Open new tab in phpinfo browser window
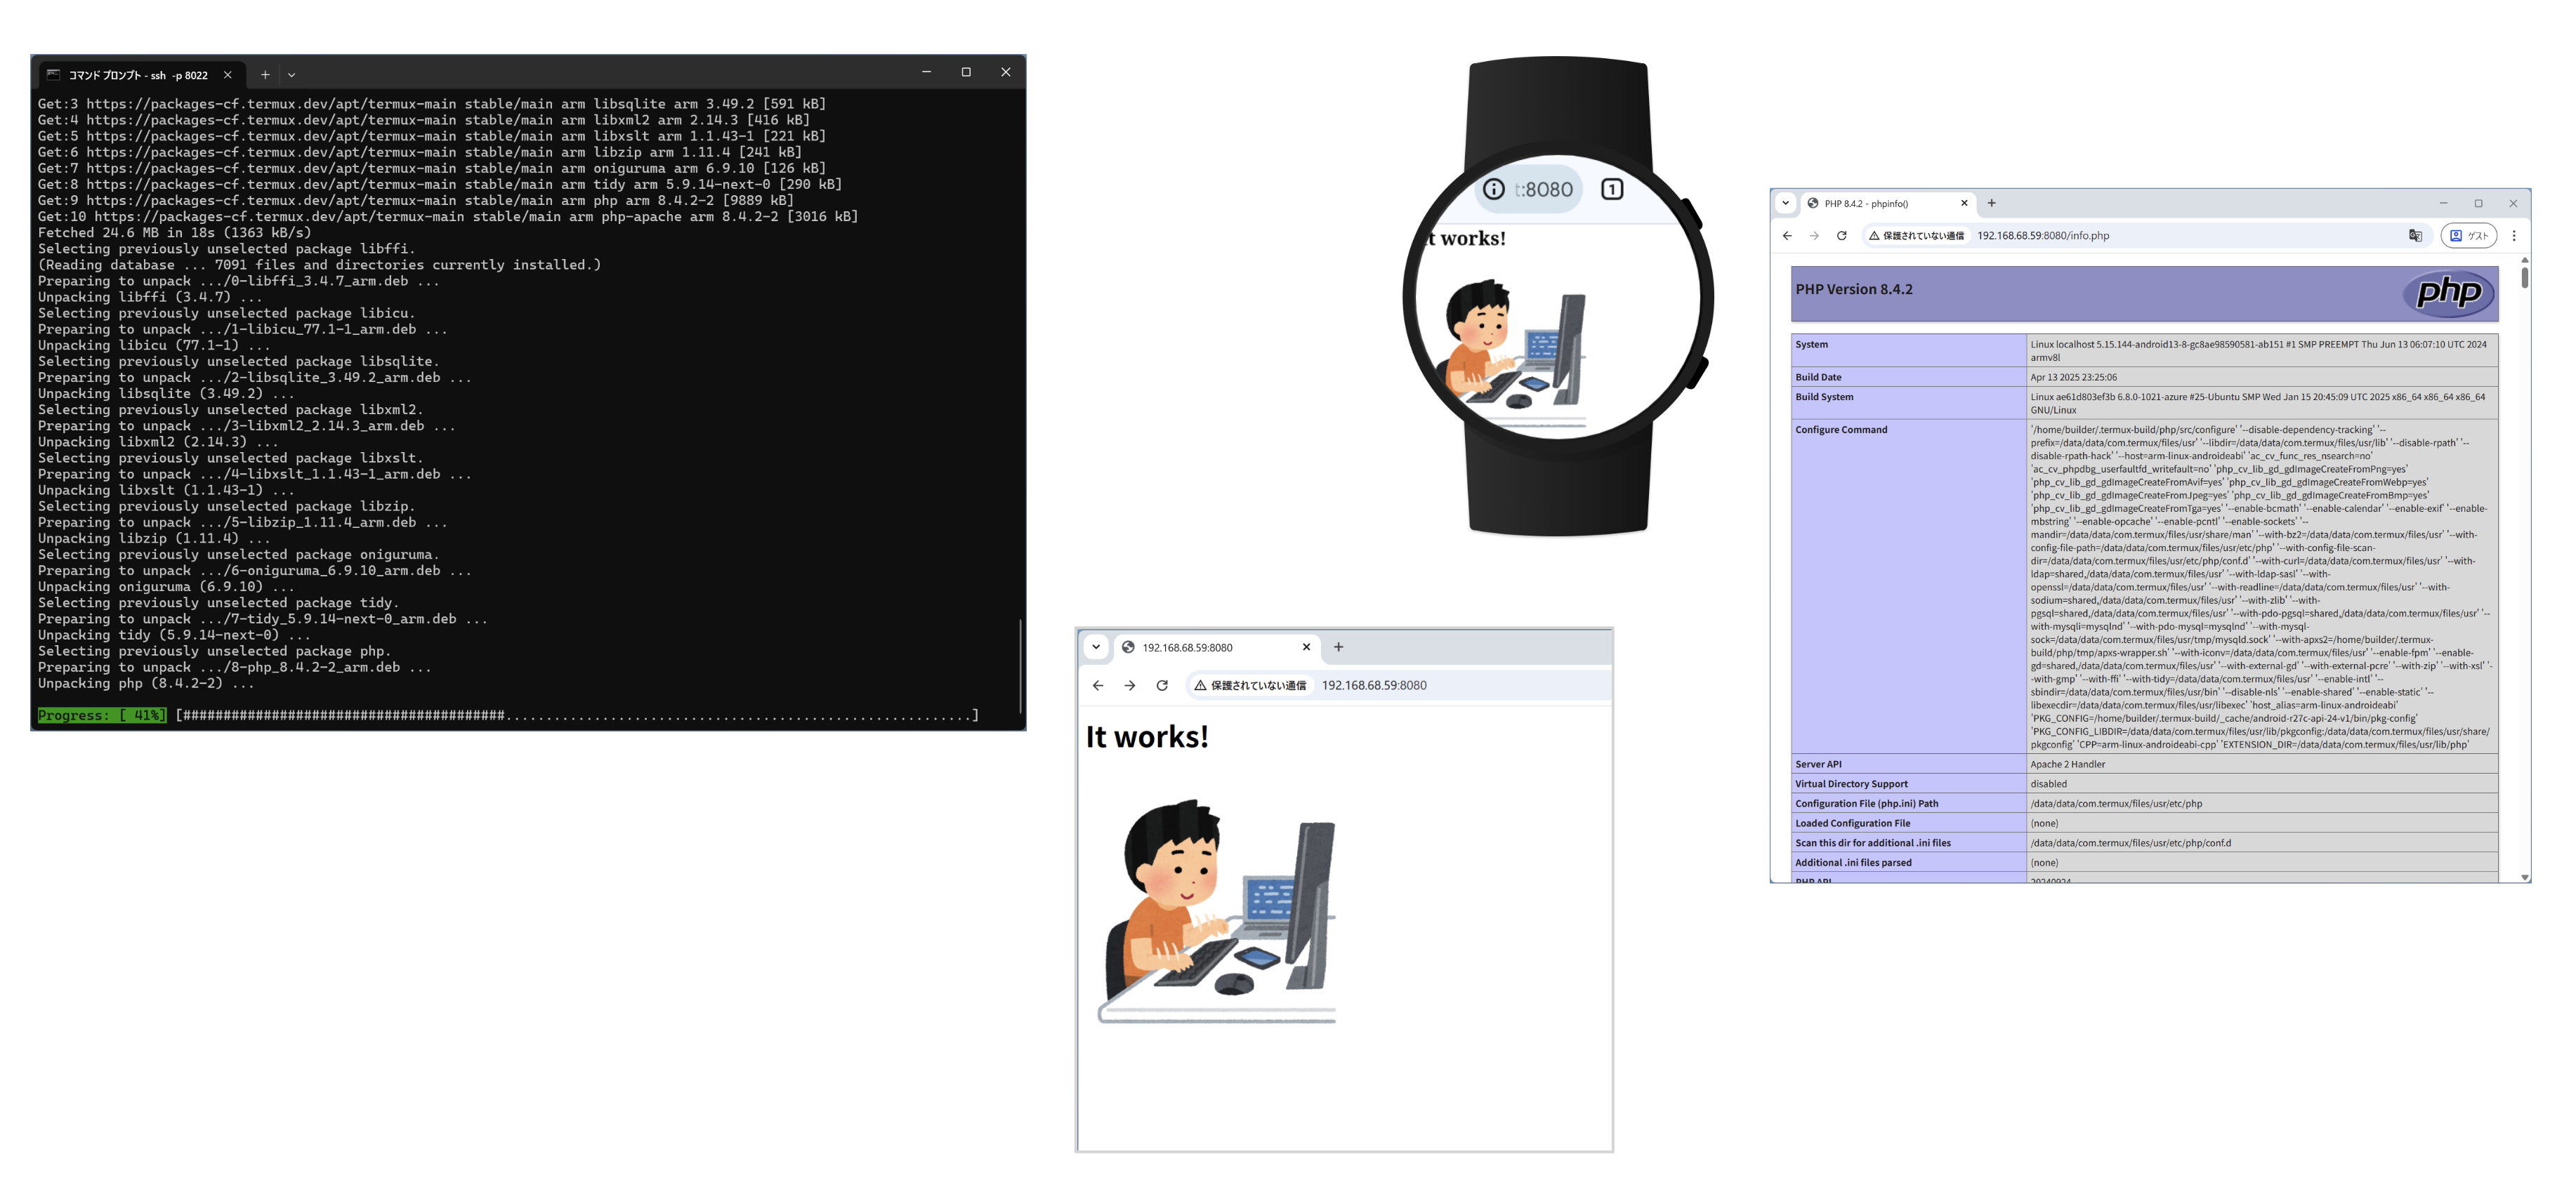2576x1185 pixels. point(1991,203)
